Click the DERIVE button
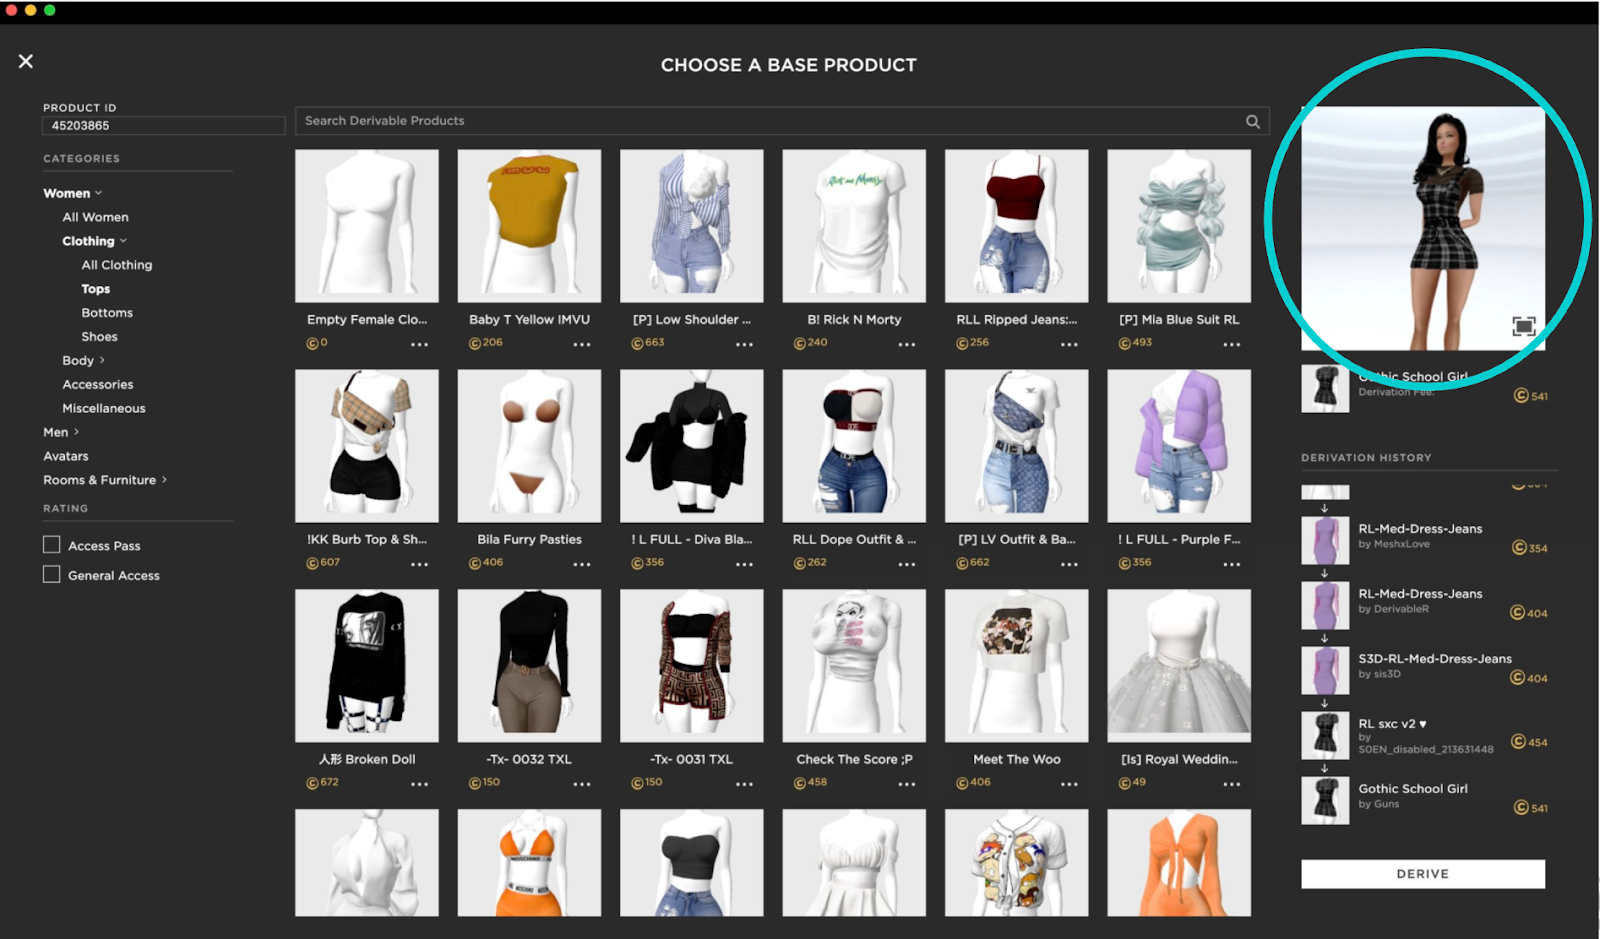This screenshot has height=939, width=1600. point(1422,873)
